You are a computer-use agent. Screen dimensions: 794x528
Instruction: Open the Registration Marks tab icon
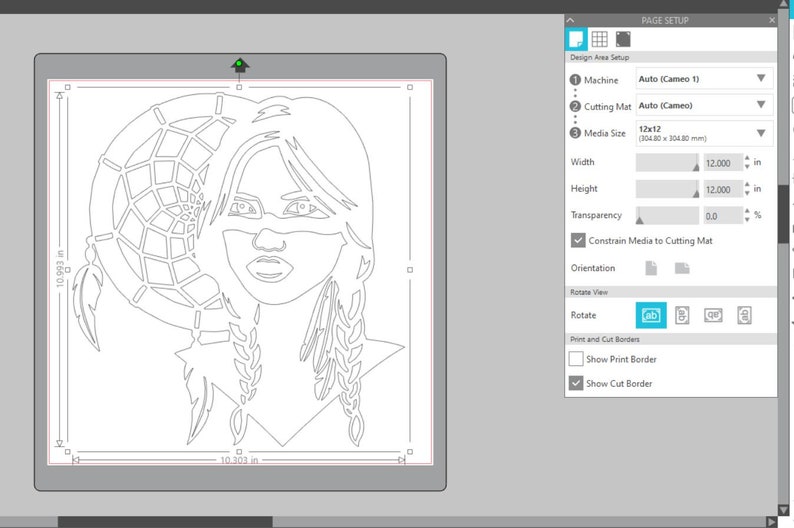click(x=623, y=39)
